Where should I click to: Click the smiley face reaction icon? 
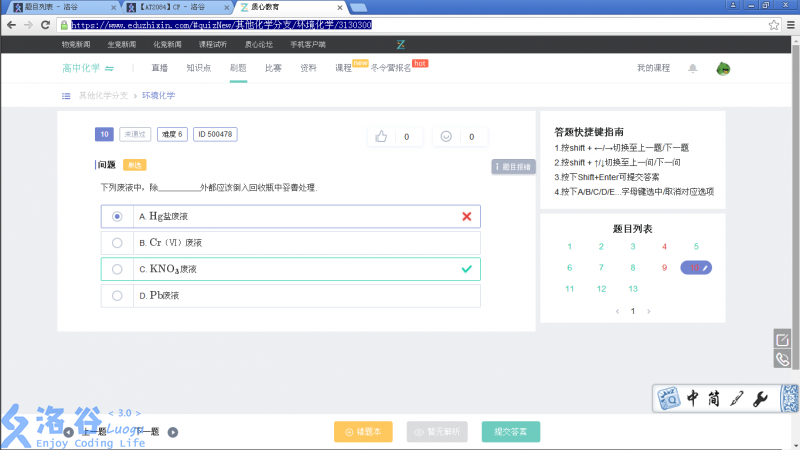click(446, 136)
